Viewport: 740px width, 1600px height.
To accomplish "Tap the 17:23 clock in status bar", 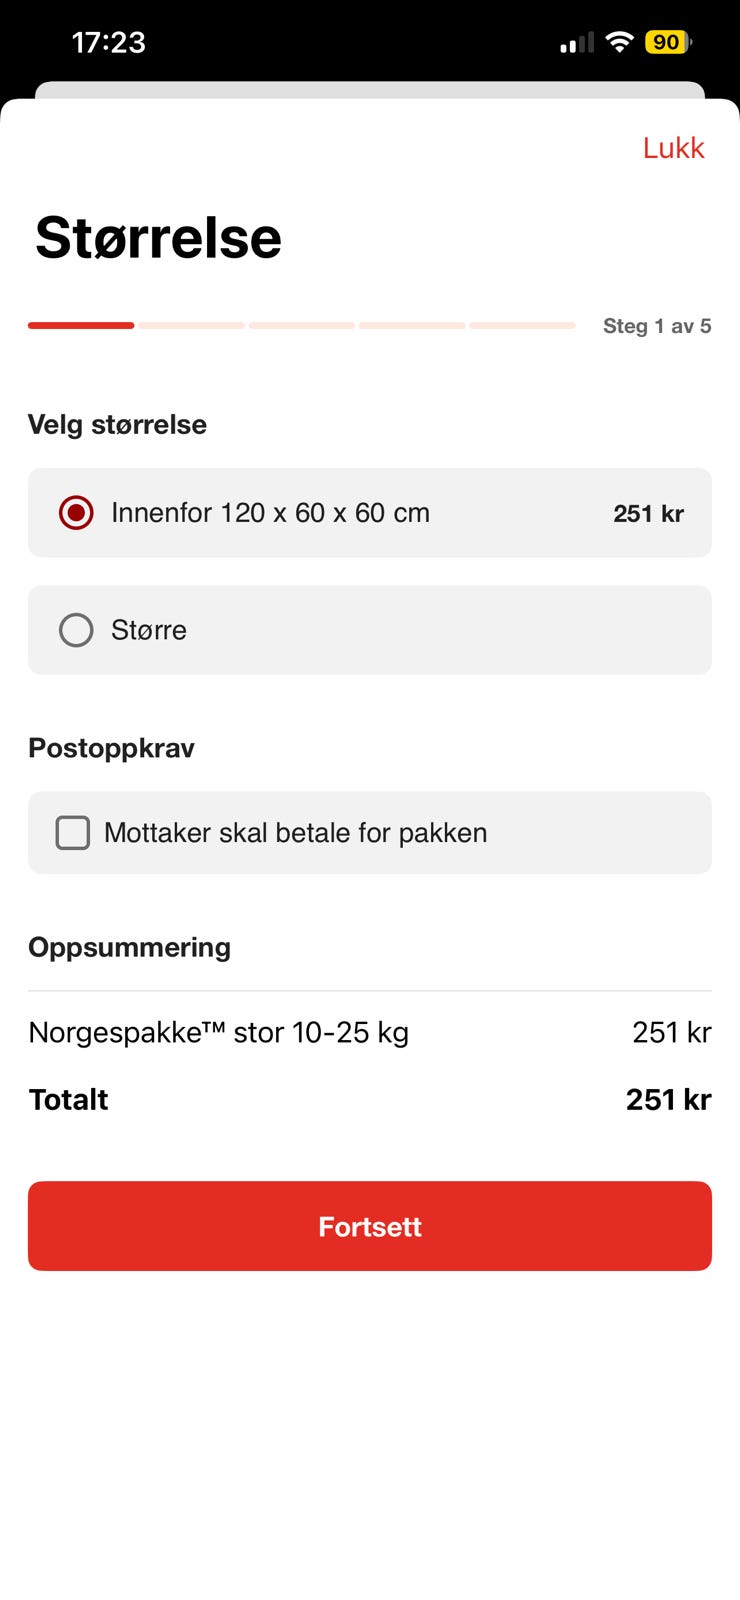I will point(109,42).
